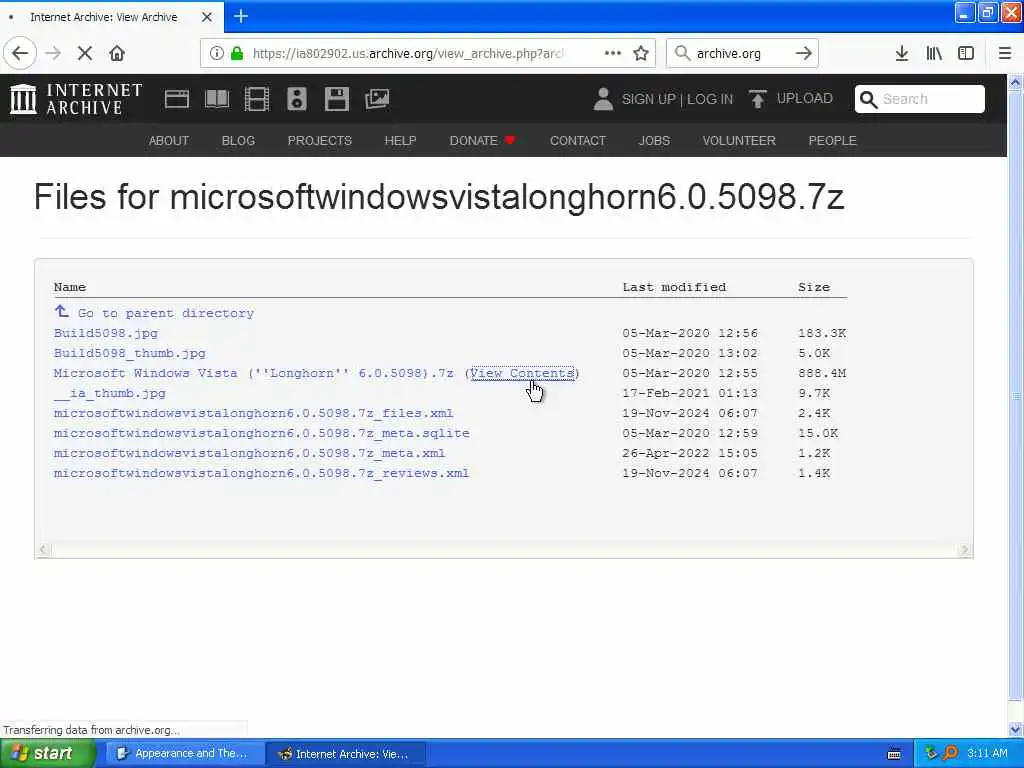Open the ABOUT menu item
1024x768 pixels.
click(168, 140)
